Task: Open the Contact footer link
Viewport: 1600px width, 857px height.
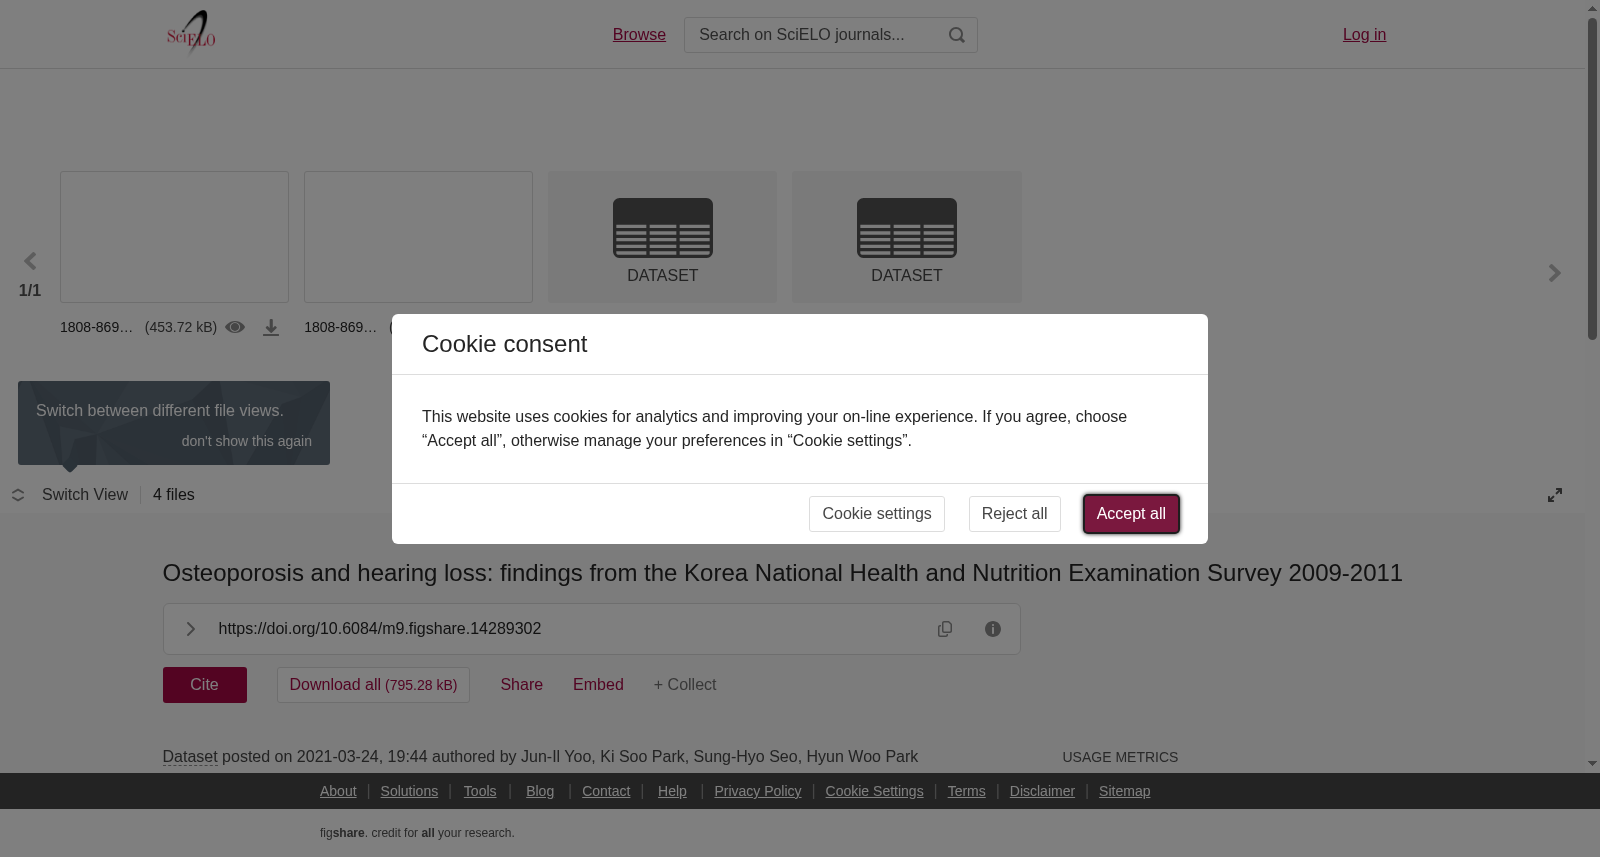Action: 606,791
